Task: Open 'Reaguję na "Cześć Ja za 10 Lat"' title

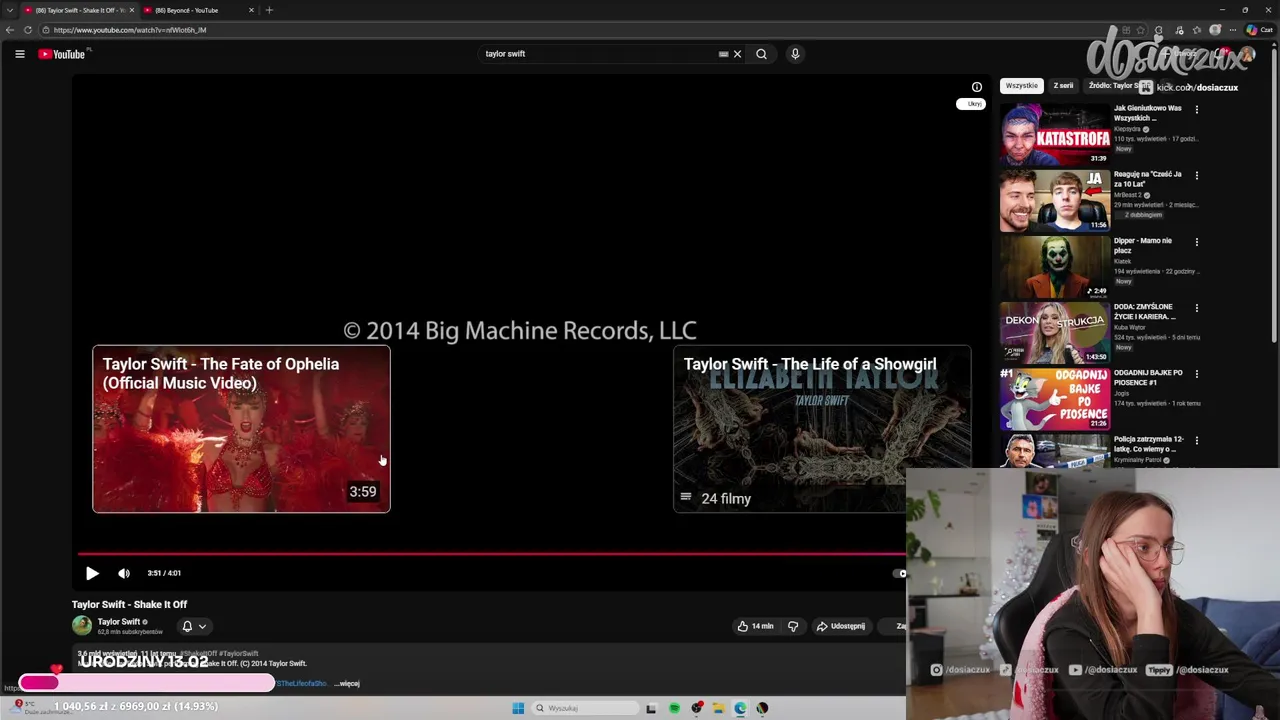Action: pyautogui.click(x=1148, y=179)
